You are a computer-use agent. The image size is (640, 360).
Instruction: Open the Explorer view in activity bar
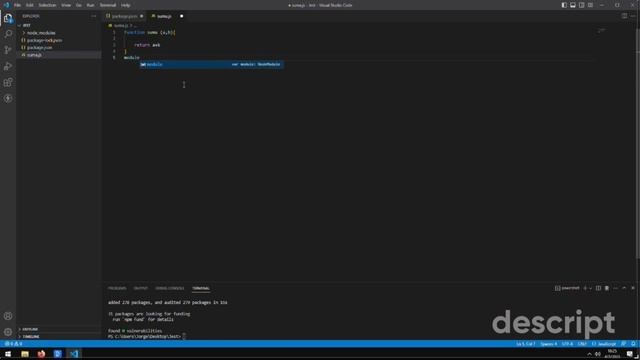pyautogui.click(x=8, y=18)
